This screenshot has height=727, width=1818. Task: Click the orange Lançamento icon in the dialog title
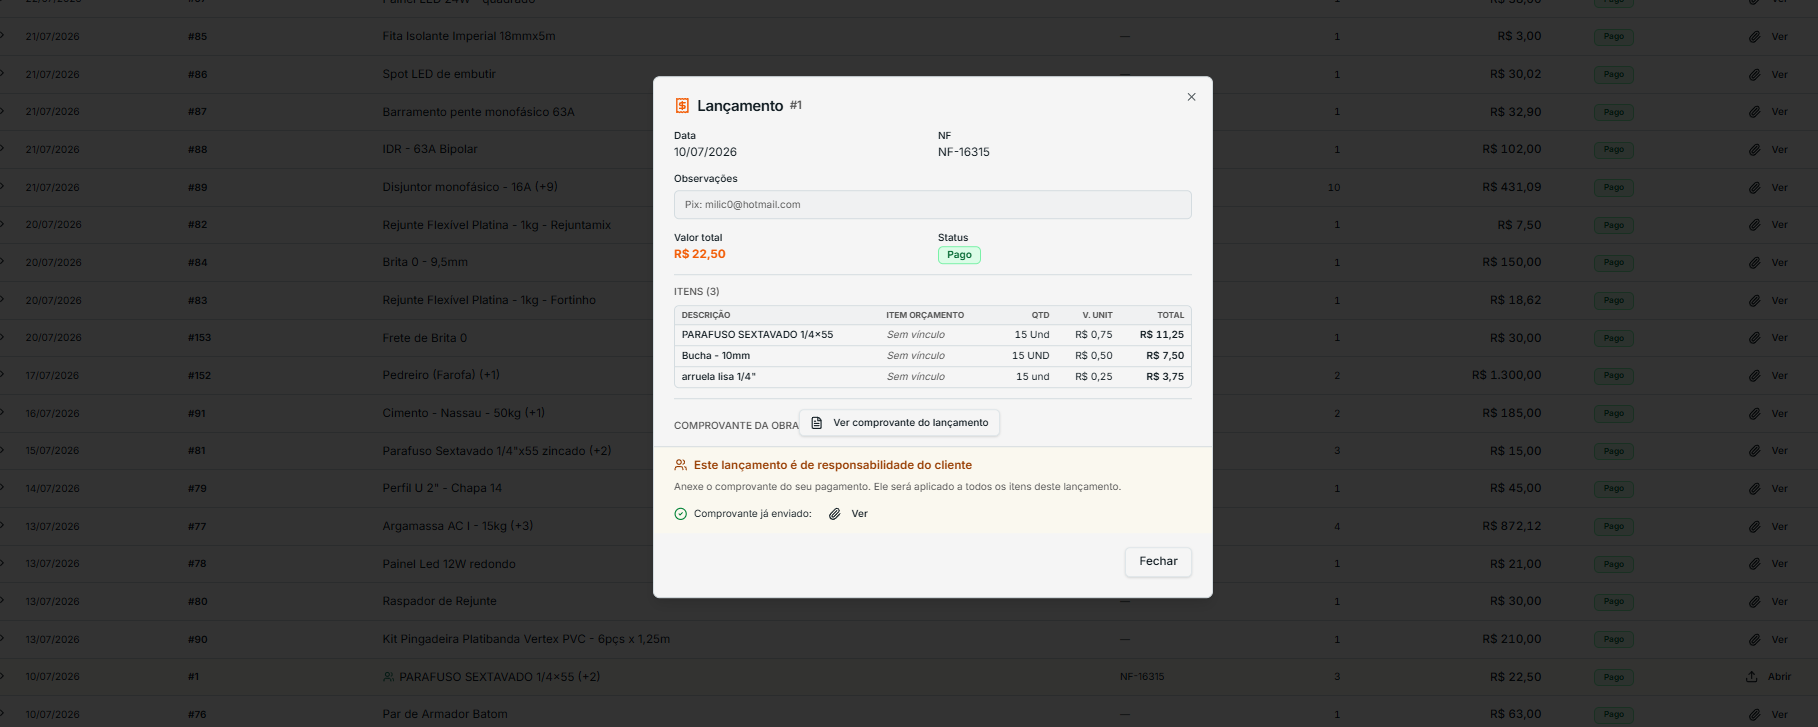click(x=682, y=106)
